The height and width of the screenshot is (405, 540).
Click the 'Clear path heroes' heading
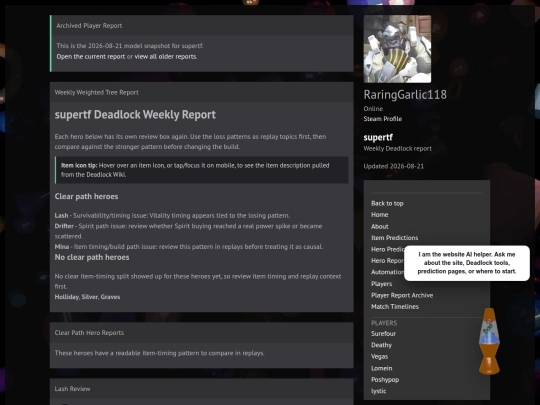[x=86, y=196]
